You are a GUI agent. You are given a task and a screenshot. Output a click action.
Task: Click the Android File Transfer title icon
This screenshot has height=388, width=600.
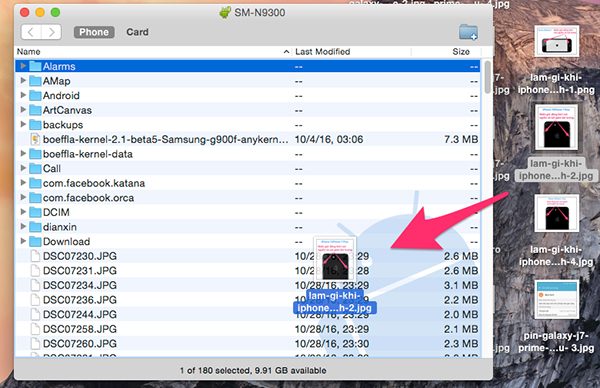tap(225, 12)
